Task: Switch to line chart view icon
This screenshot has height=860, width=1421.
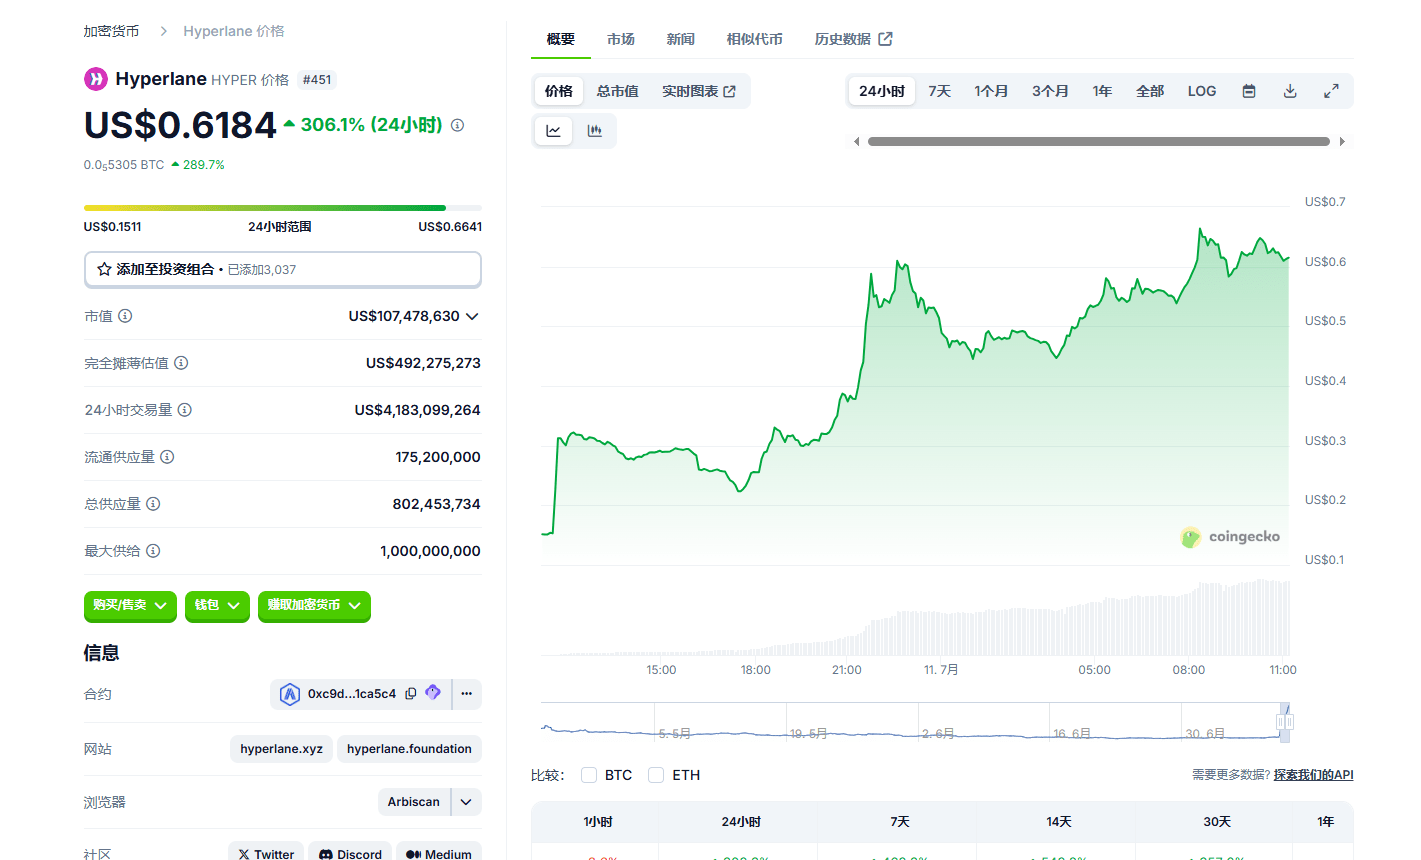Action: click(x=554, y=130)
